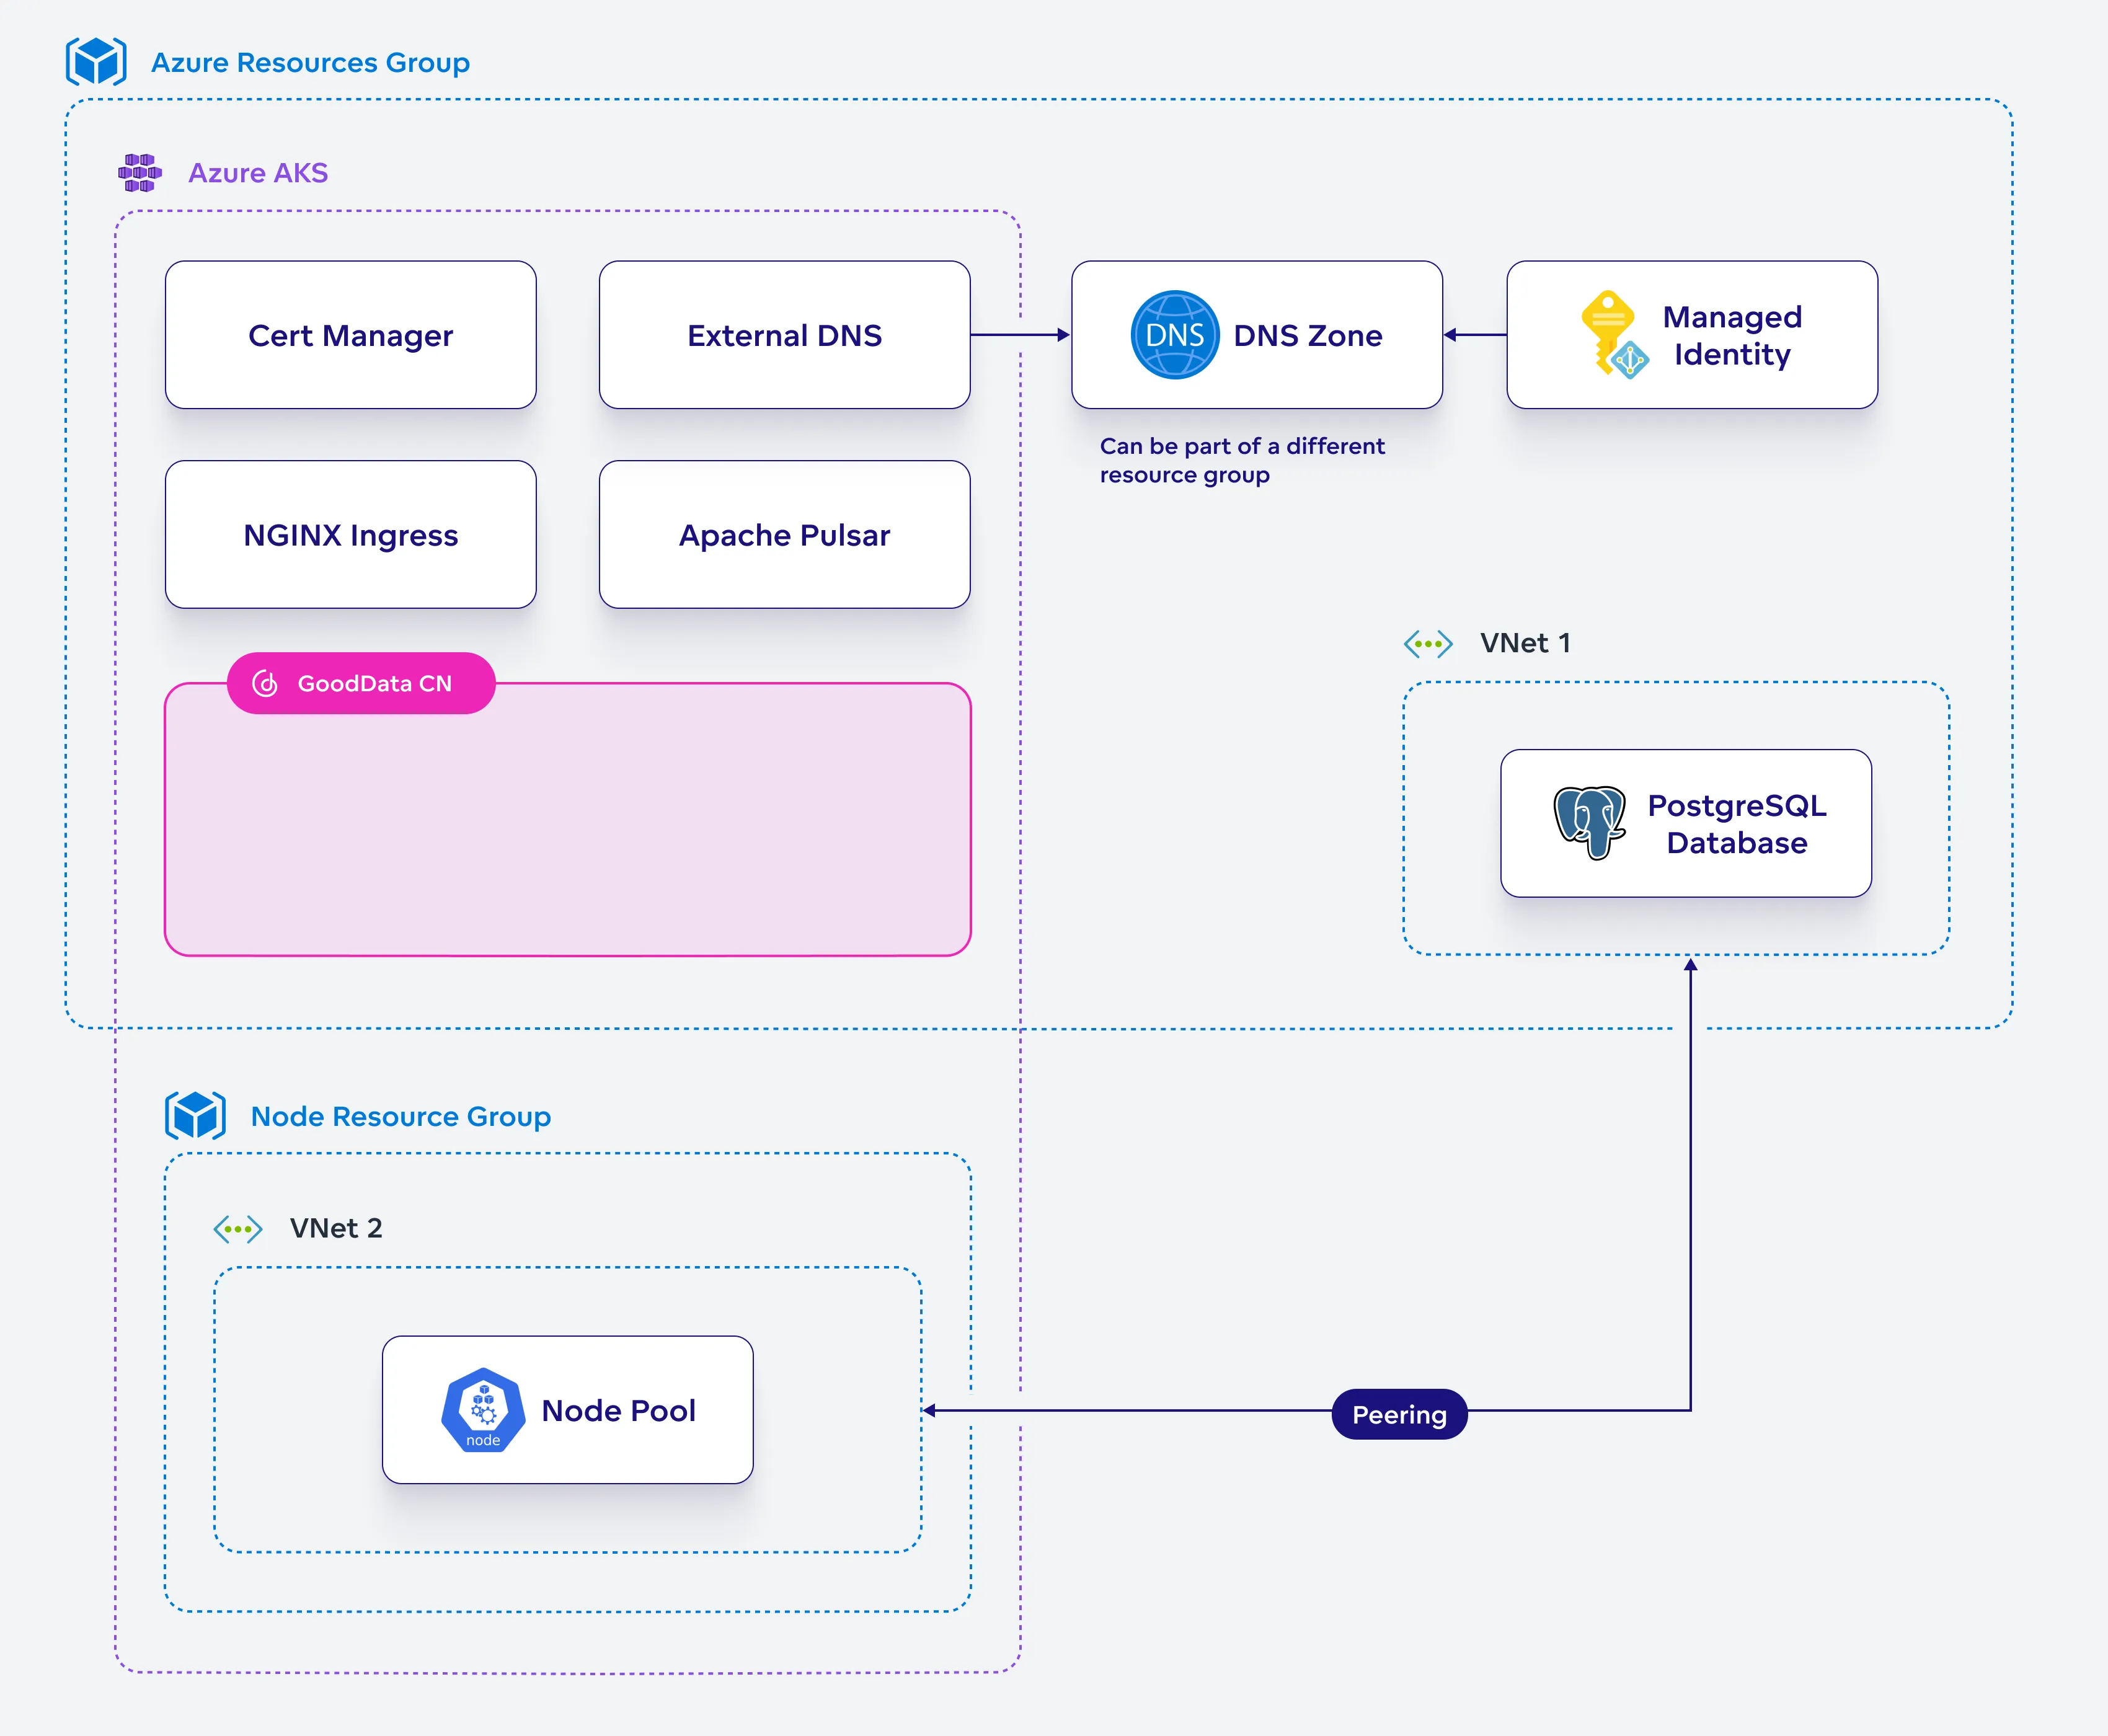This screenshot has height=1736, width=2108.
Task: Click the Node Resource Group heading text
Action: [x=401, y=1117]
